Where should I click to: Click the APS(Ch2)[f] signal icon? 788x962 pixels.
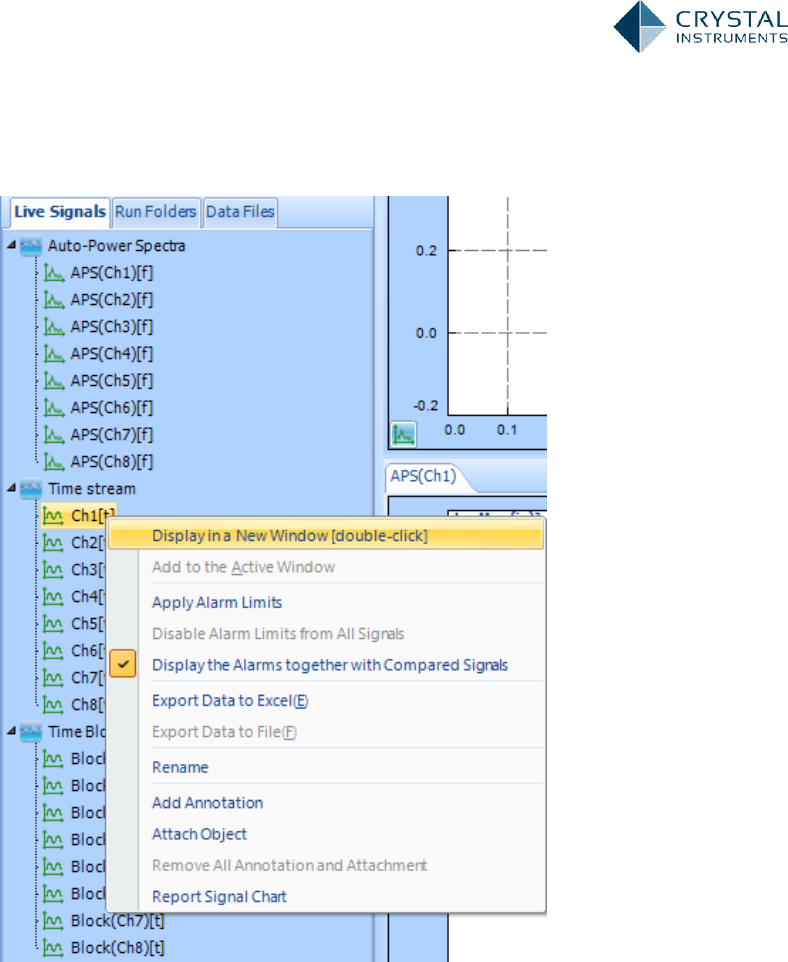[x=54, y=300]
